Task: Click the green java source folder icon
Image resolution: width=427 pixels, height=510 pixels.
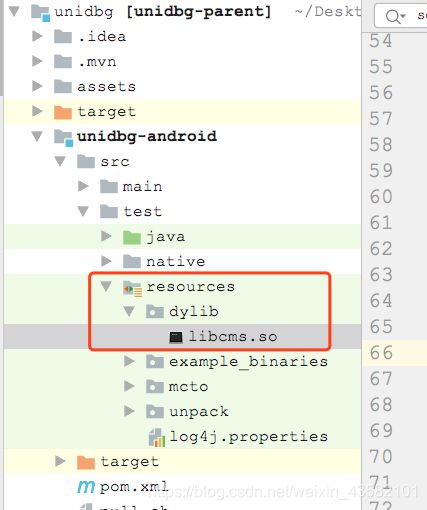Action: (x=132, y=237)
